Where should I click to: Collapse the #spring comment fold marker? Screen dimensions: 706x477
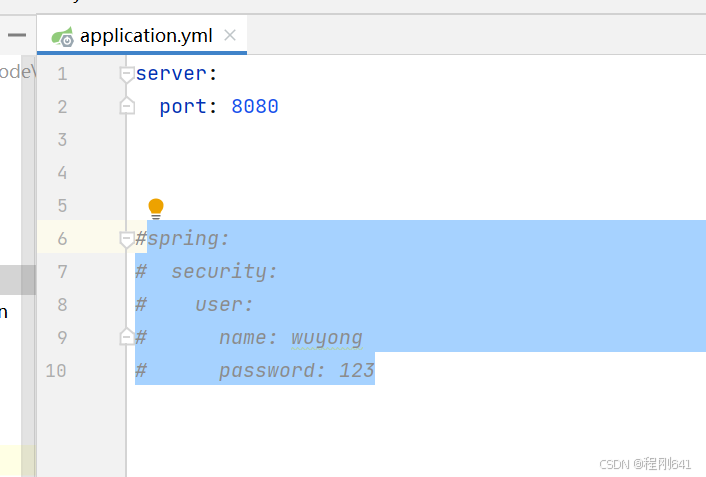click(127, 239)
